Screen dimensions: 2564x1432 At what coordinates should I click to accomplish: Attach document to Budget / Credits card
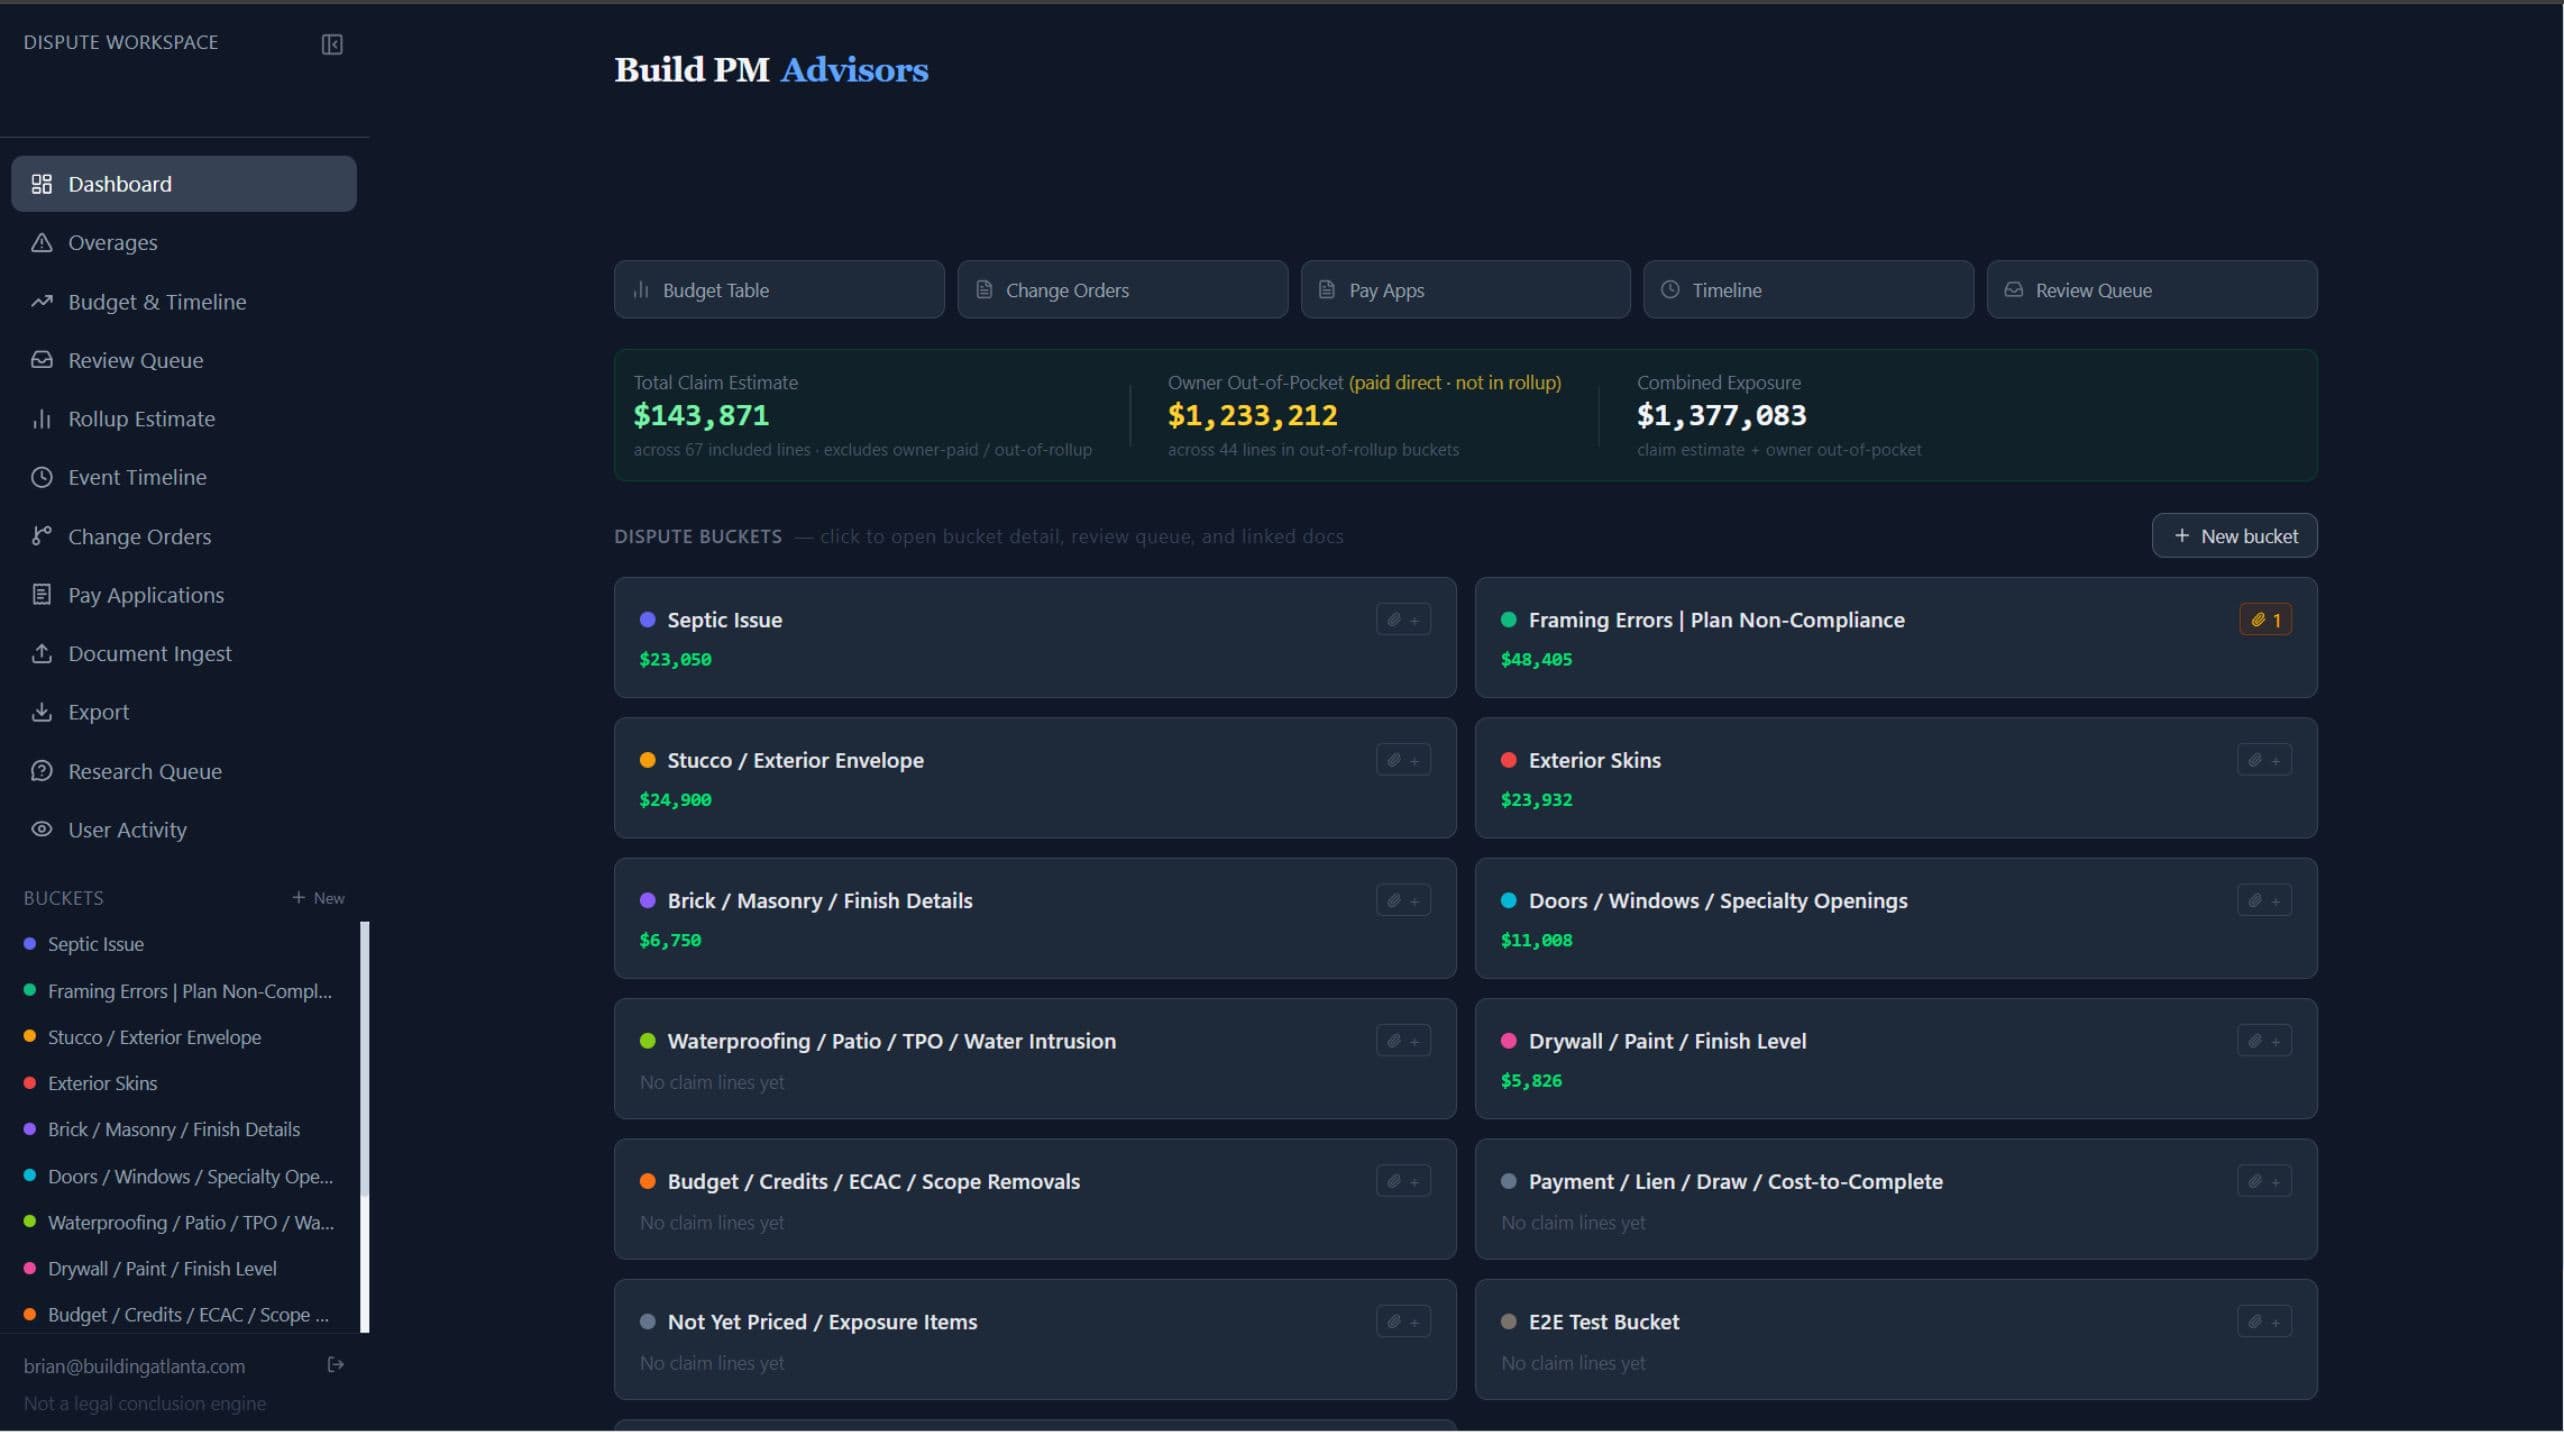coord(1403,1181)
